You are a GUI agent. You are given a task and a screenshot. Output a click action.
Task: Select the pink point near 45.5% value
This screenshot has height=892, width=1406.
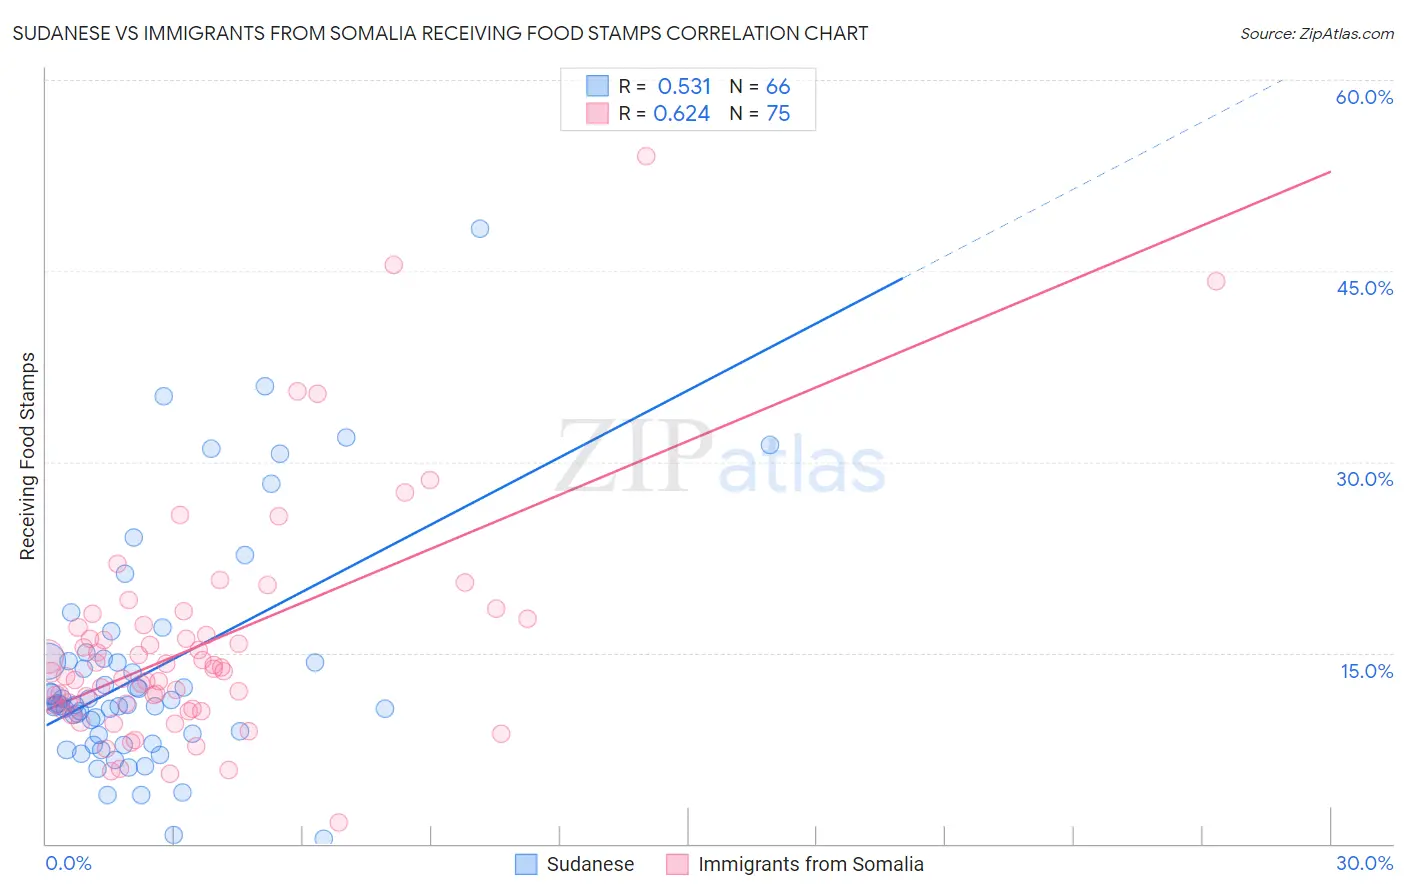[x=393, y=265]
